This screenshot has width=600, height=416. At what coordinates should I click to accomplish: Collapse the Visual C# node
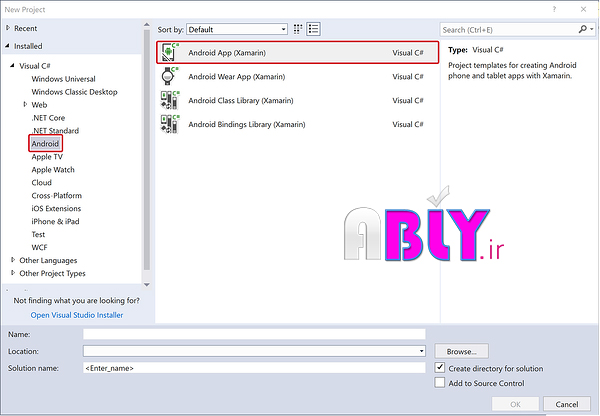click(x=13, y=65)
